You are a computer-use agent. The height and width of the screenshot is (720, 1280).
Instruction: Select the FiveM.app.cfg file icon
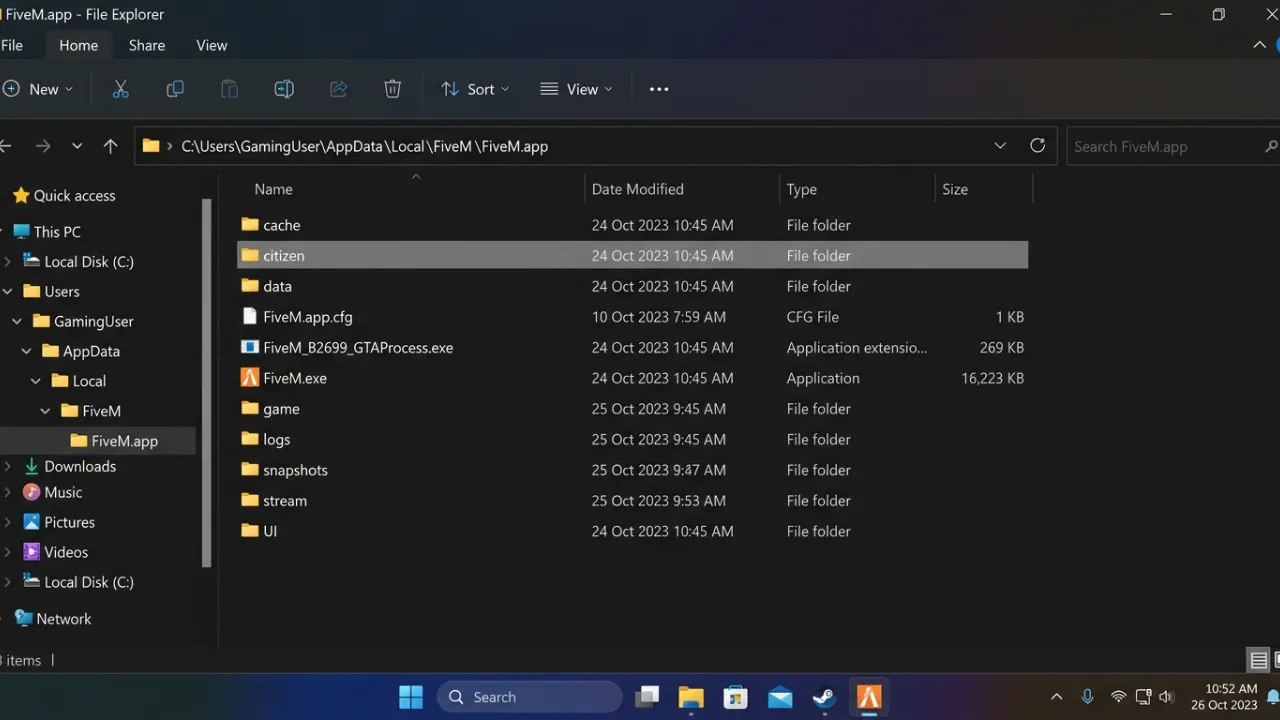[x=250, y=316]
